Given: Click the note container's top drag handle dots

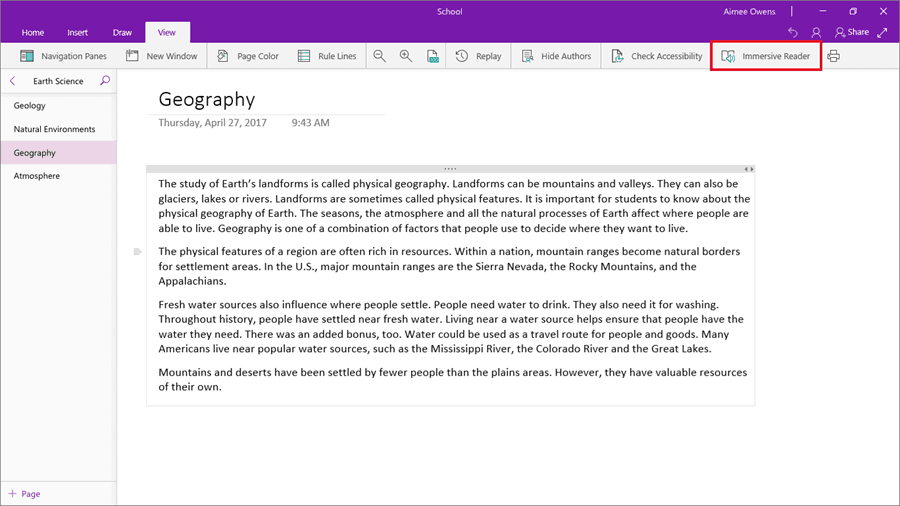Looking at the screenshot, I should click(x=450, y=169).
